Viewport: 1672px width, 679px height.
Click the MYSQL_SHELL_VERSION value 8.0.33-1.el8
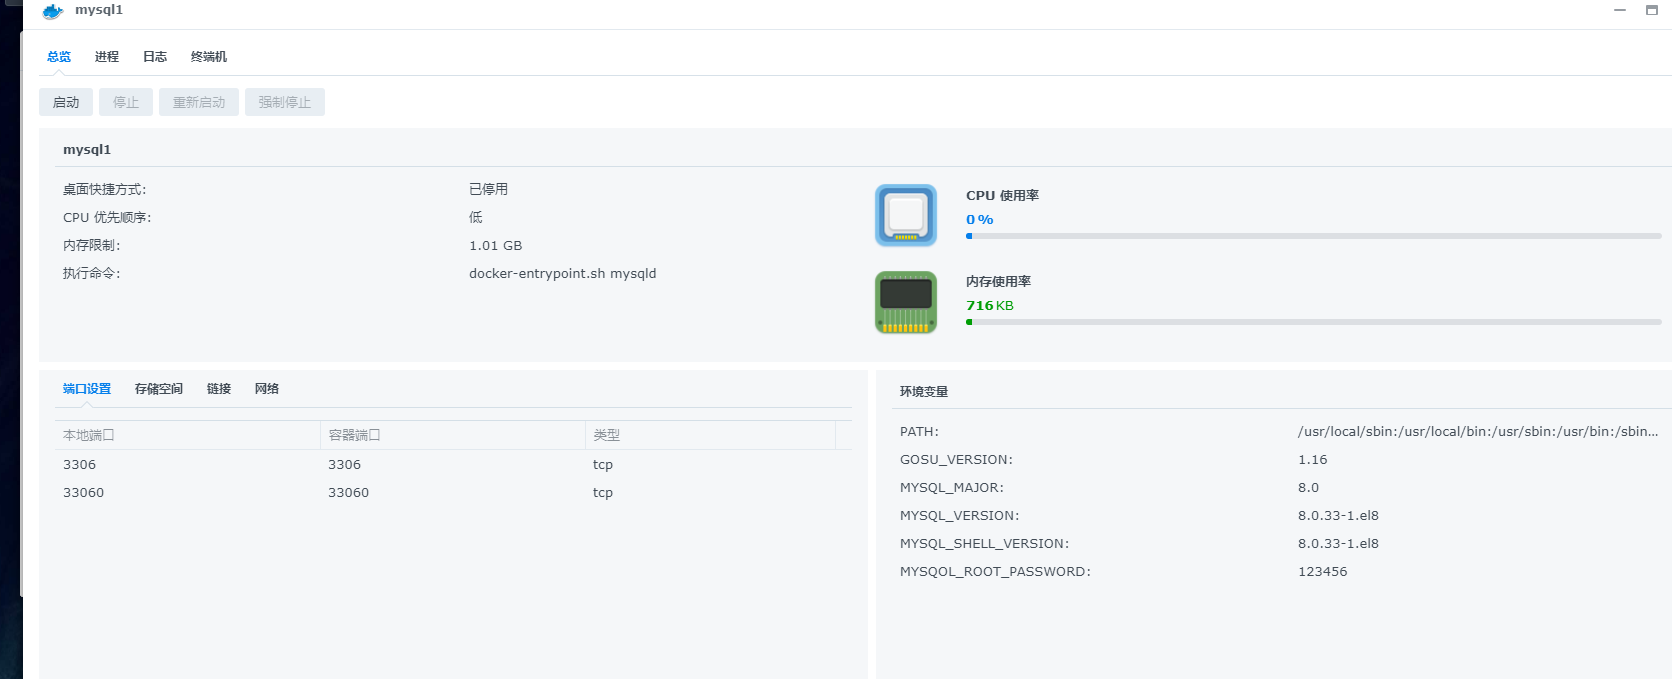point(1338,544)
